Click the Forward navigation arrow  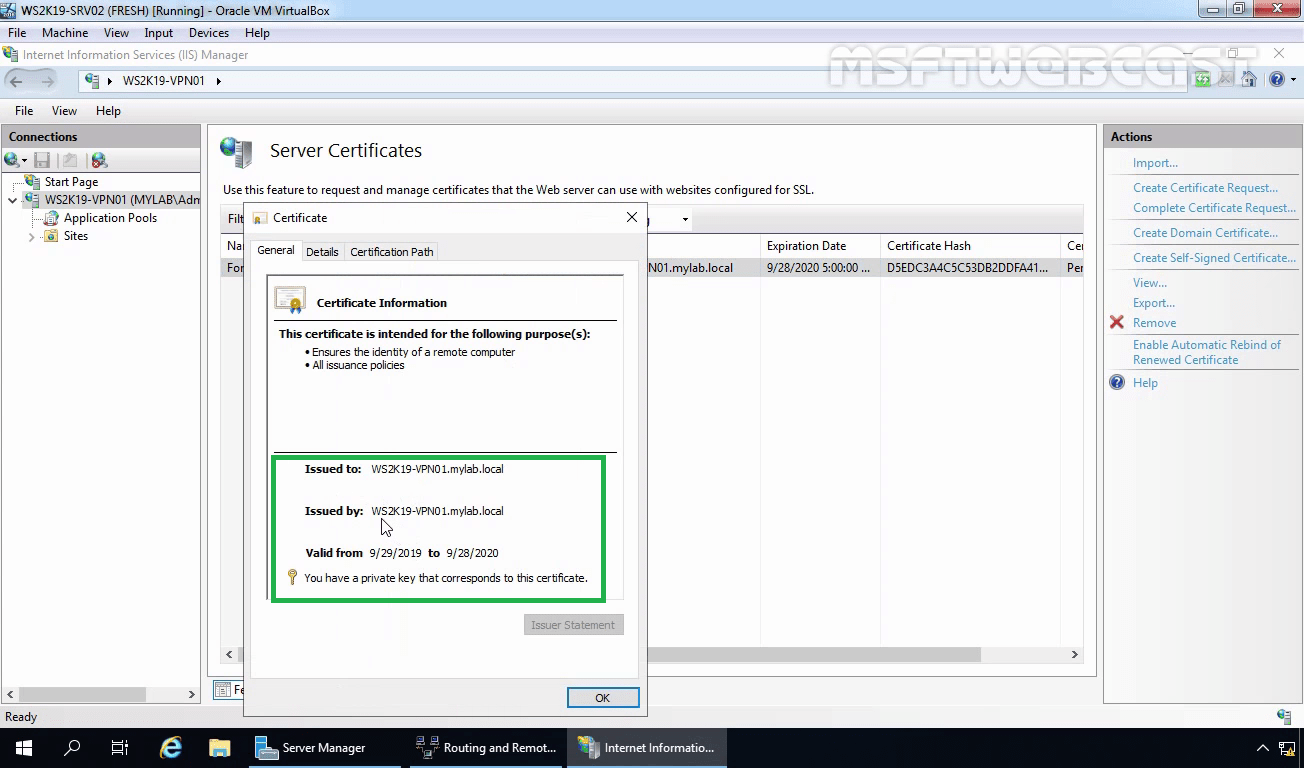(x=46, y=81)
